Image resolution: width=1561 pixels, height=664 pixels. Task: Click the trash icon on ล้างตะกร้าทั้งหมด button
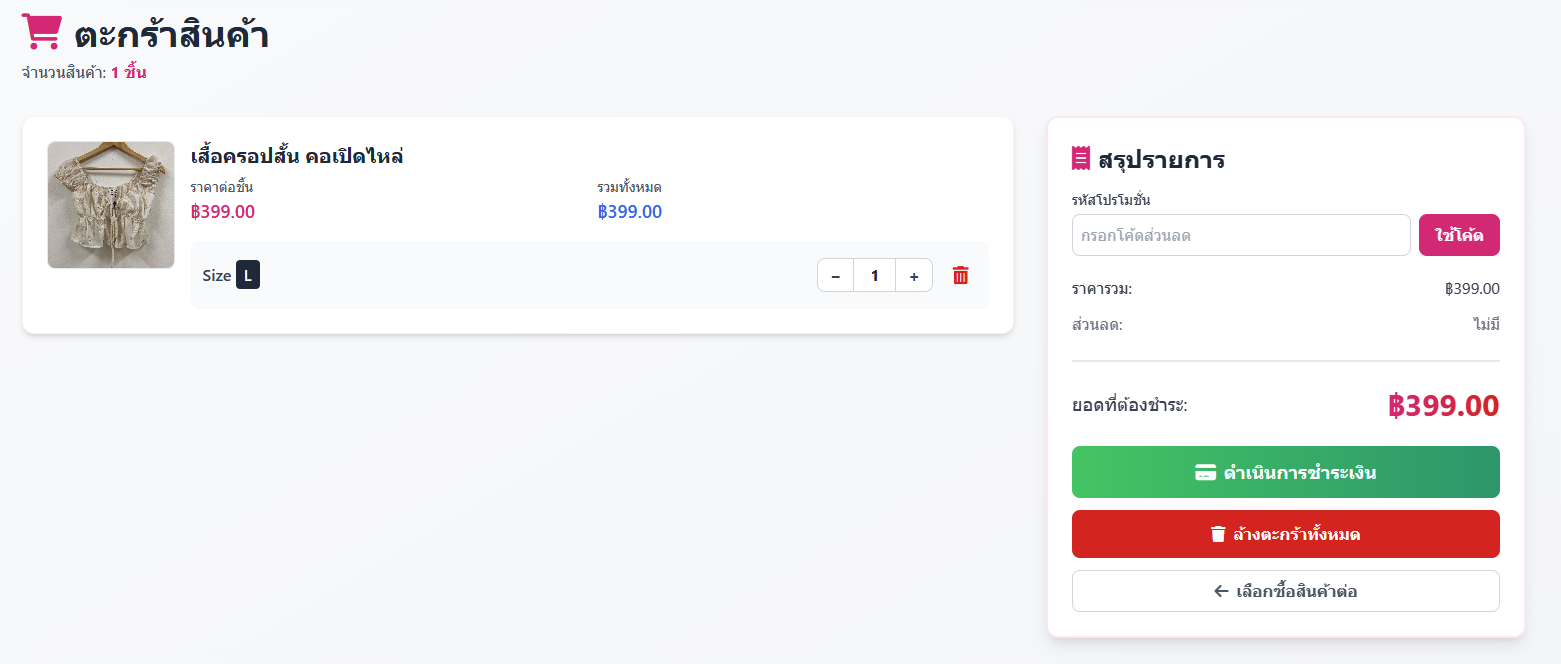(x=1218, y=534)
